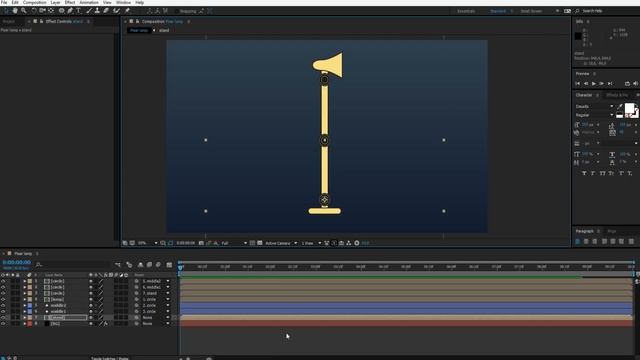The height and width of the screenshot is (360, 640).
Task: Expand the stand layer properties
Action: [x=24, y=318]
